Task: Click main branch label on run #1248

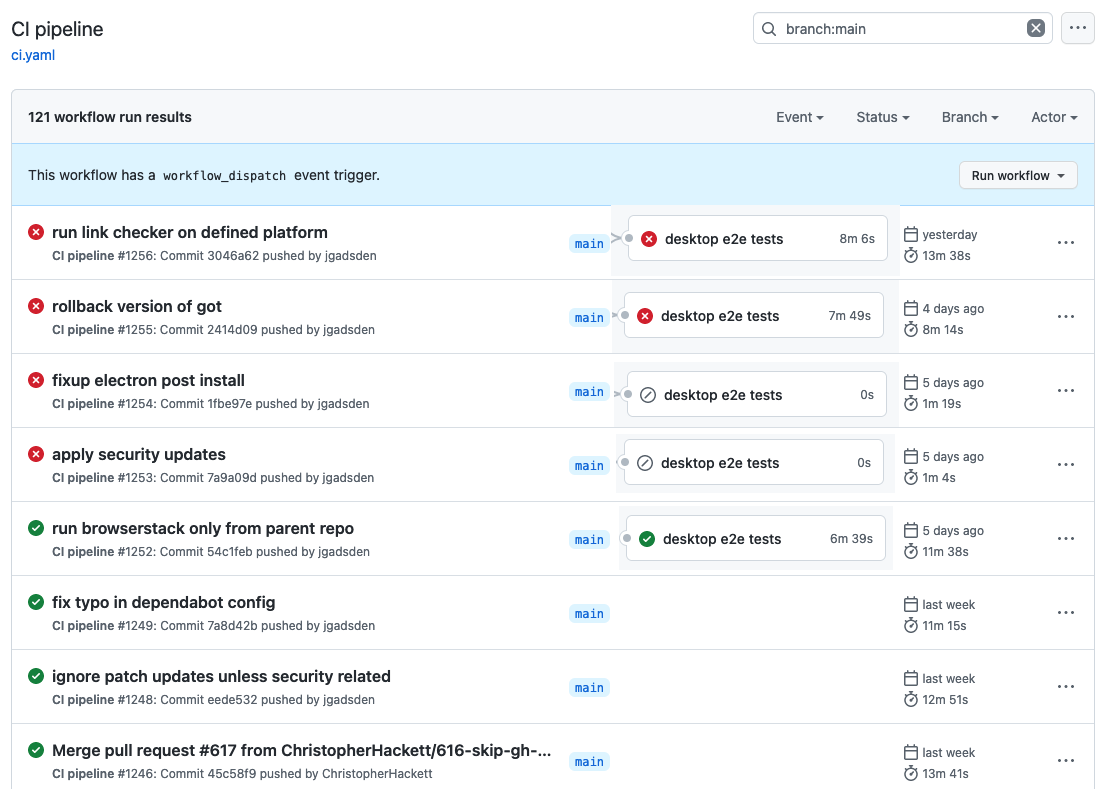Action: tap(589, 687)
